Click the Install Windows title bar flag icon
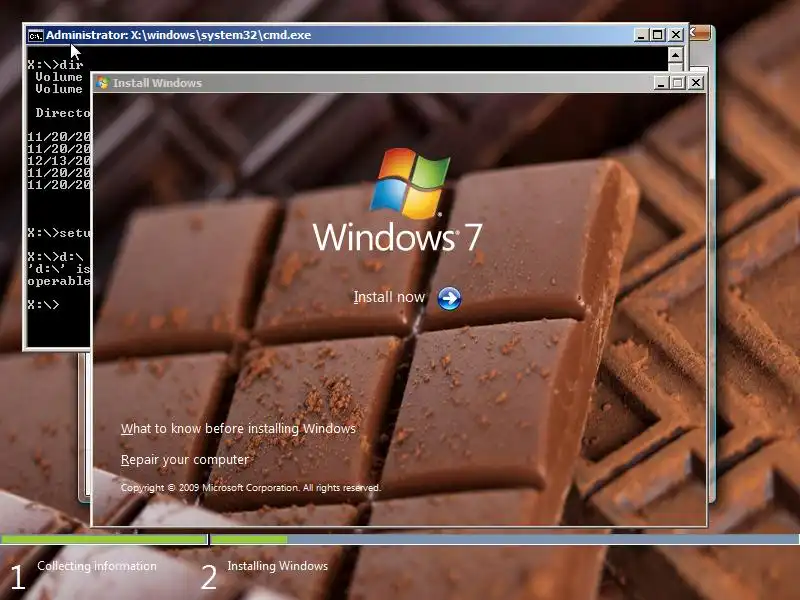 [x=103, y=83]
